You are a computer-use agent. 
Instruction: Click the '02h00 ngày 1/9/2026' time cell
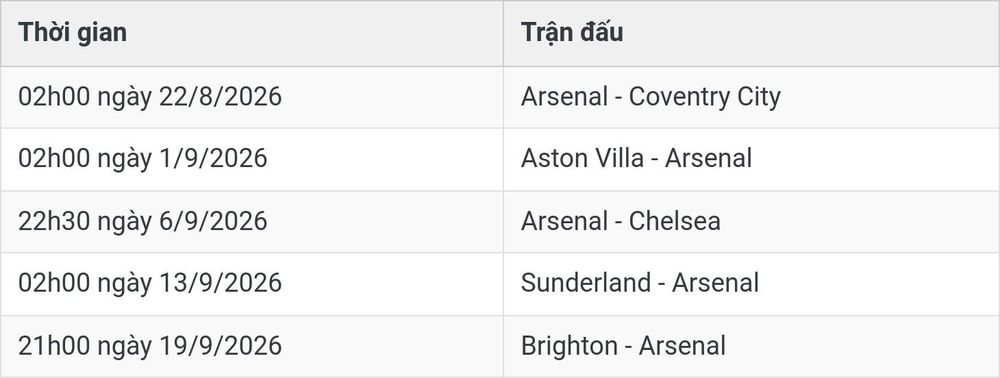tap(252, 159)
